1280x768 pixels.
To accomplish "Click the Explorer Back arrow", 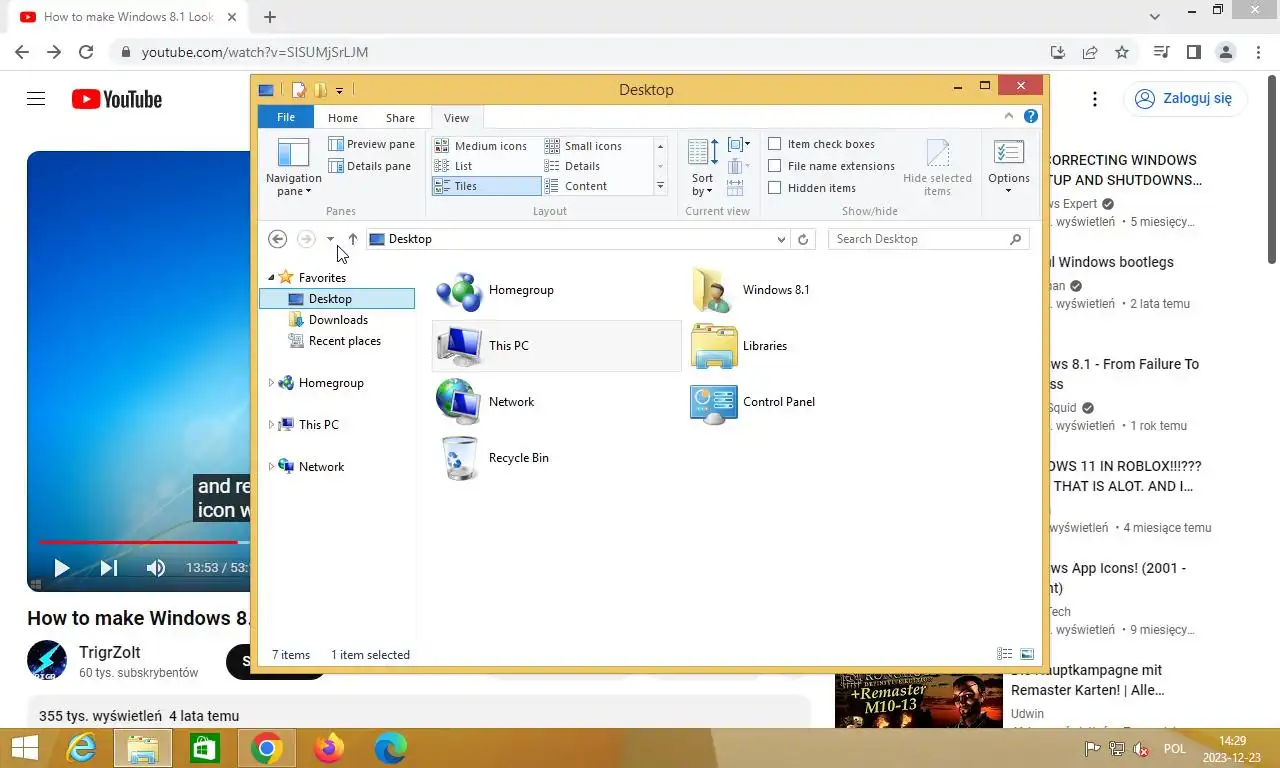I will [x=278, y=239].
